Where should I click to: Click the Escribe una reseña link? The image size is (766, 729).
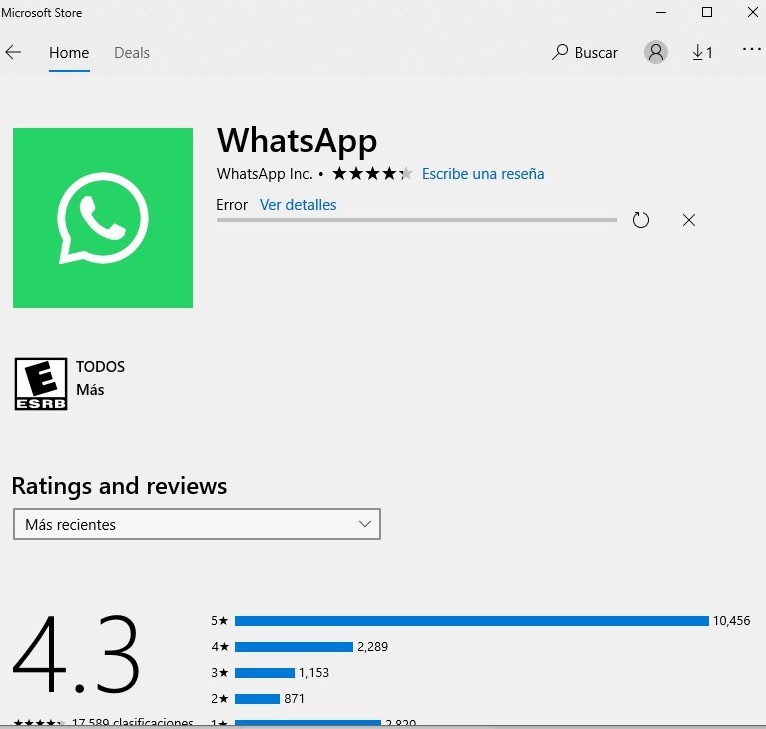(x=483, y=174)
